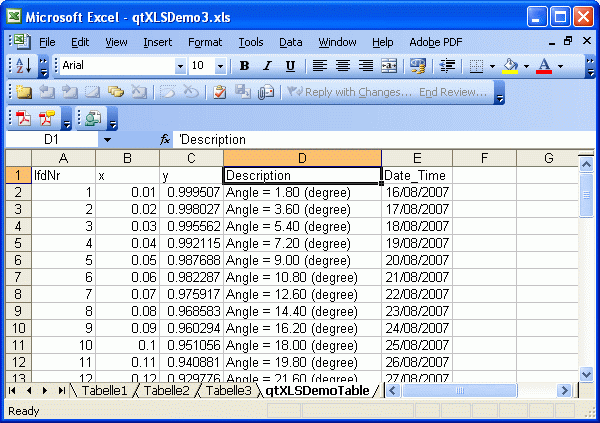Grab the horizontal scrollbar thumb
The height and width of the screenshot is (423, 600).
coord(460,390)
